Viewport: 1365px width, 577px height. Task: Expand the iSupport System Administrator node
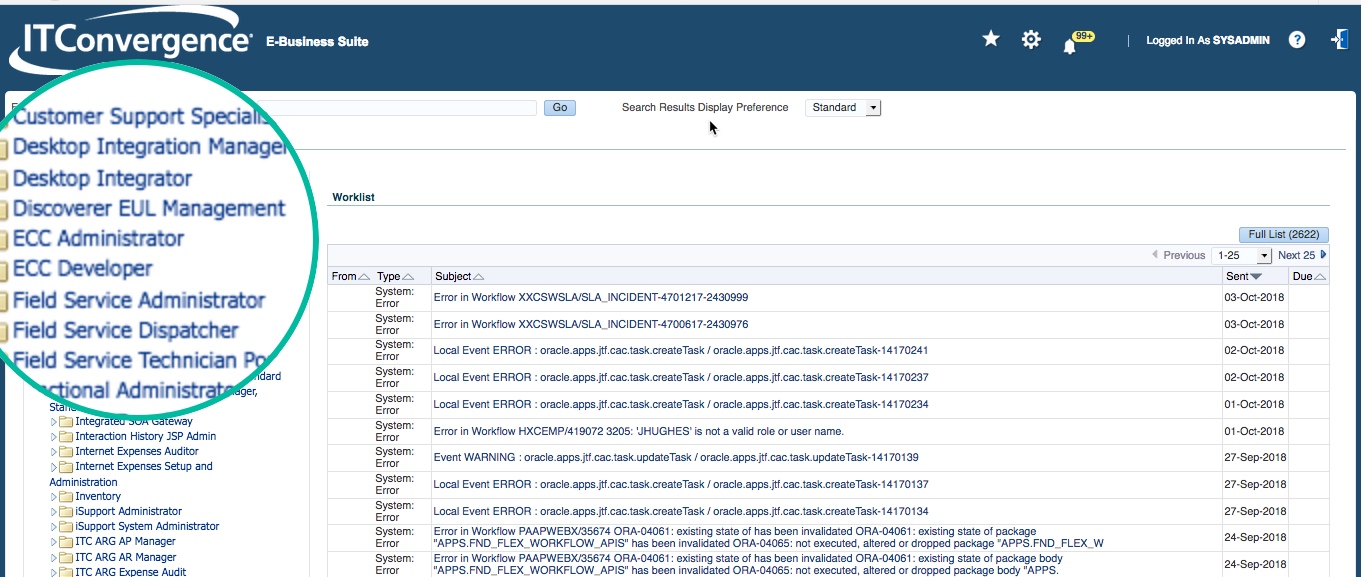(x=54, y=527)
